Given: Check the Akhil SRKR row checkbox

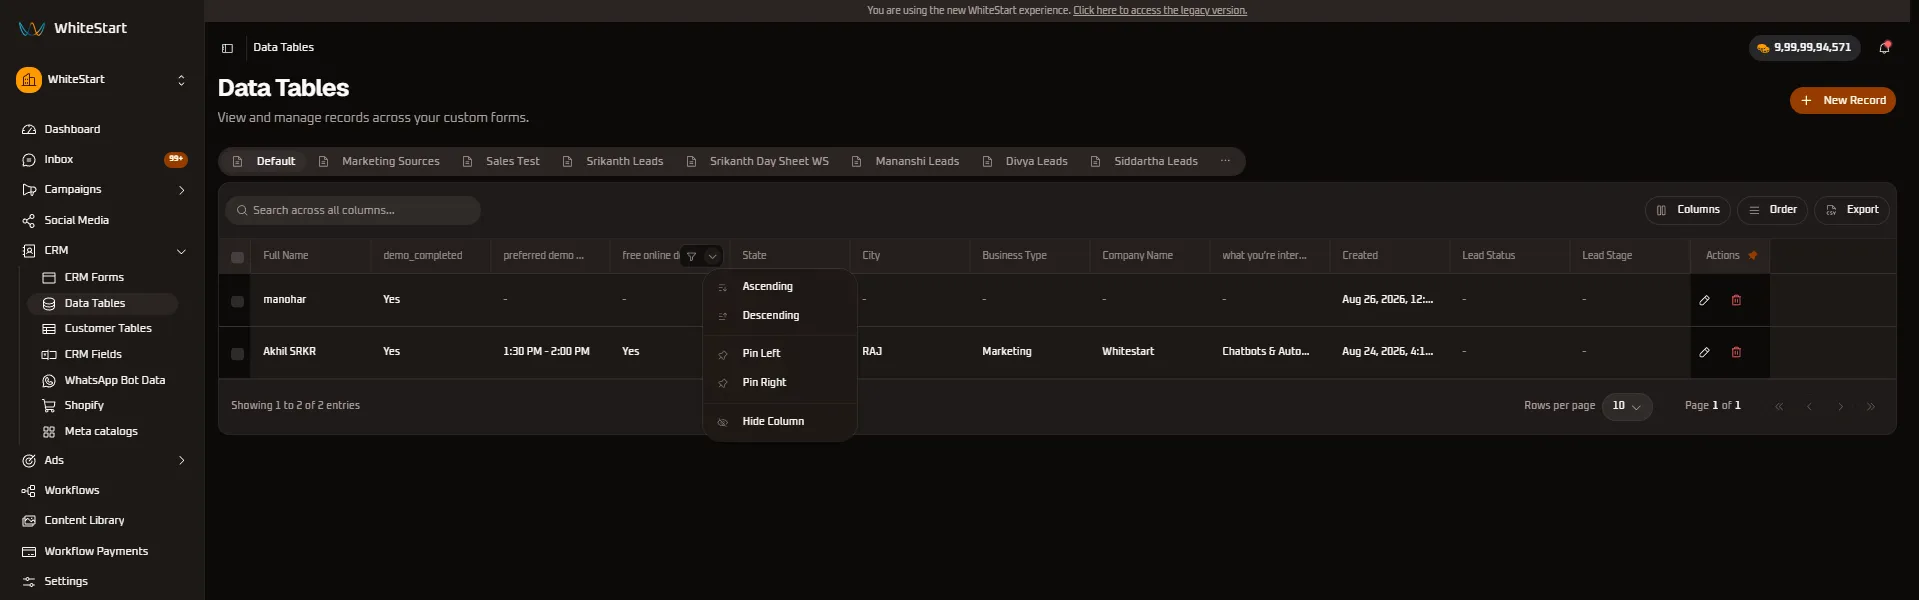Looking at the screenshot, I should pos(237,353).
